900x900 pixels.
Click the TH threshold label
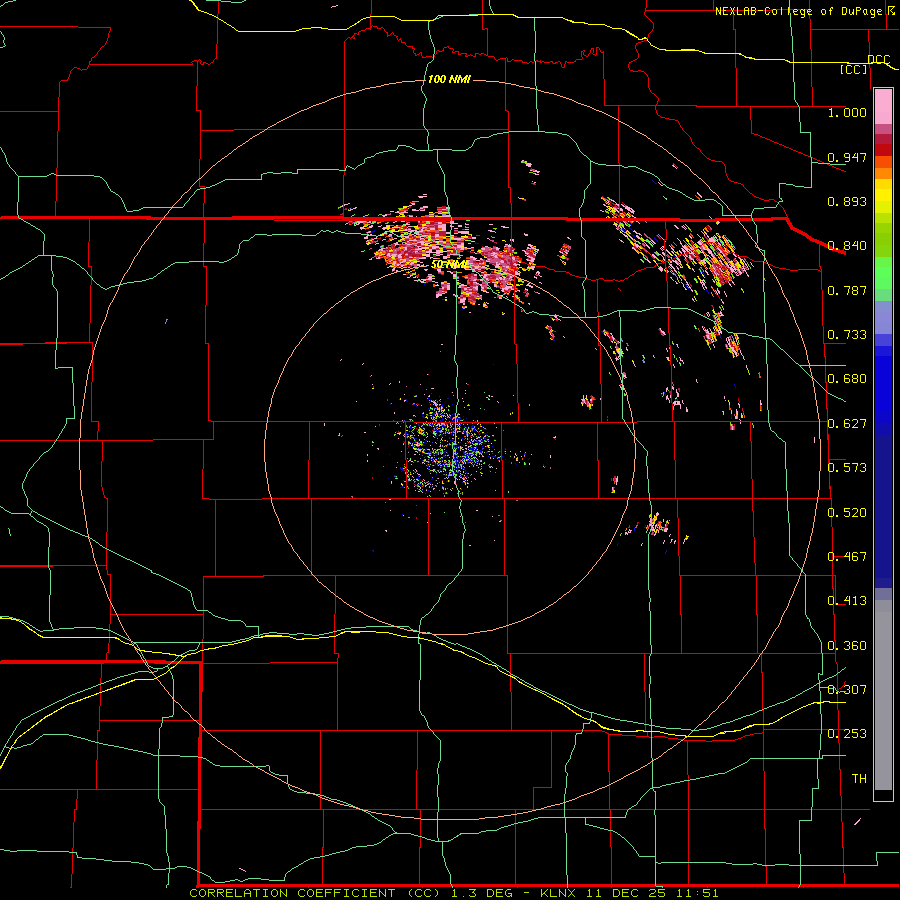(859, 778)
